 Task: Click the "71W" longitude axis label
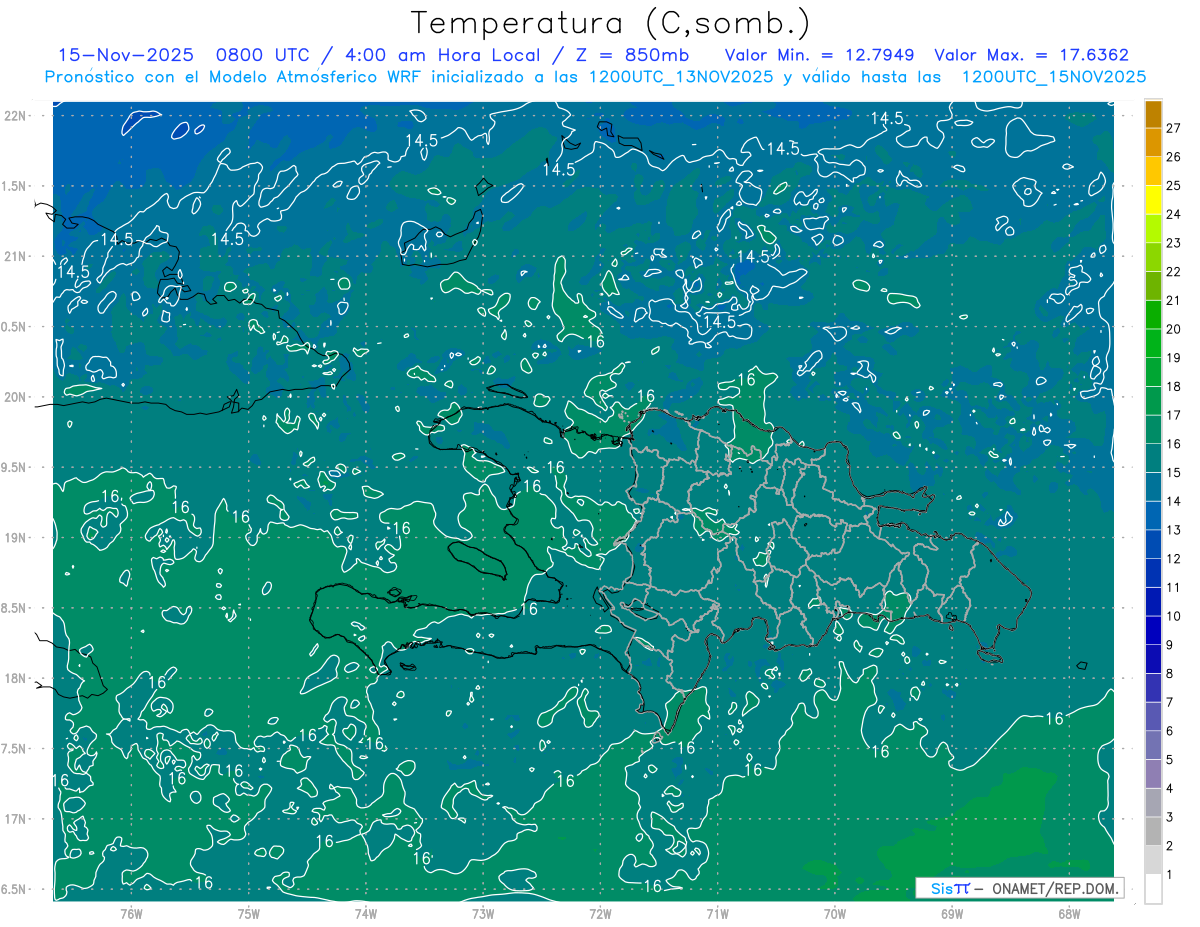717,913
